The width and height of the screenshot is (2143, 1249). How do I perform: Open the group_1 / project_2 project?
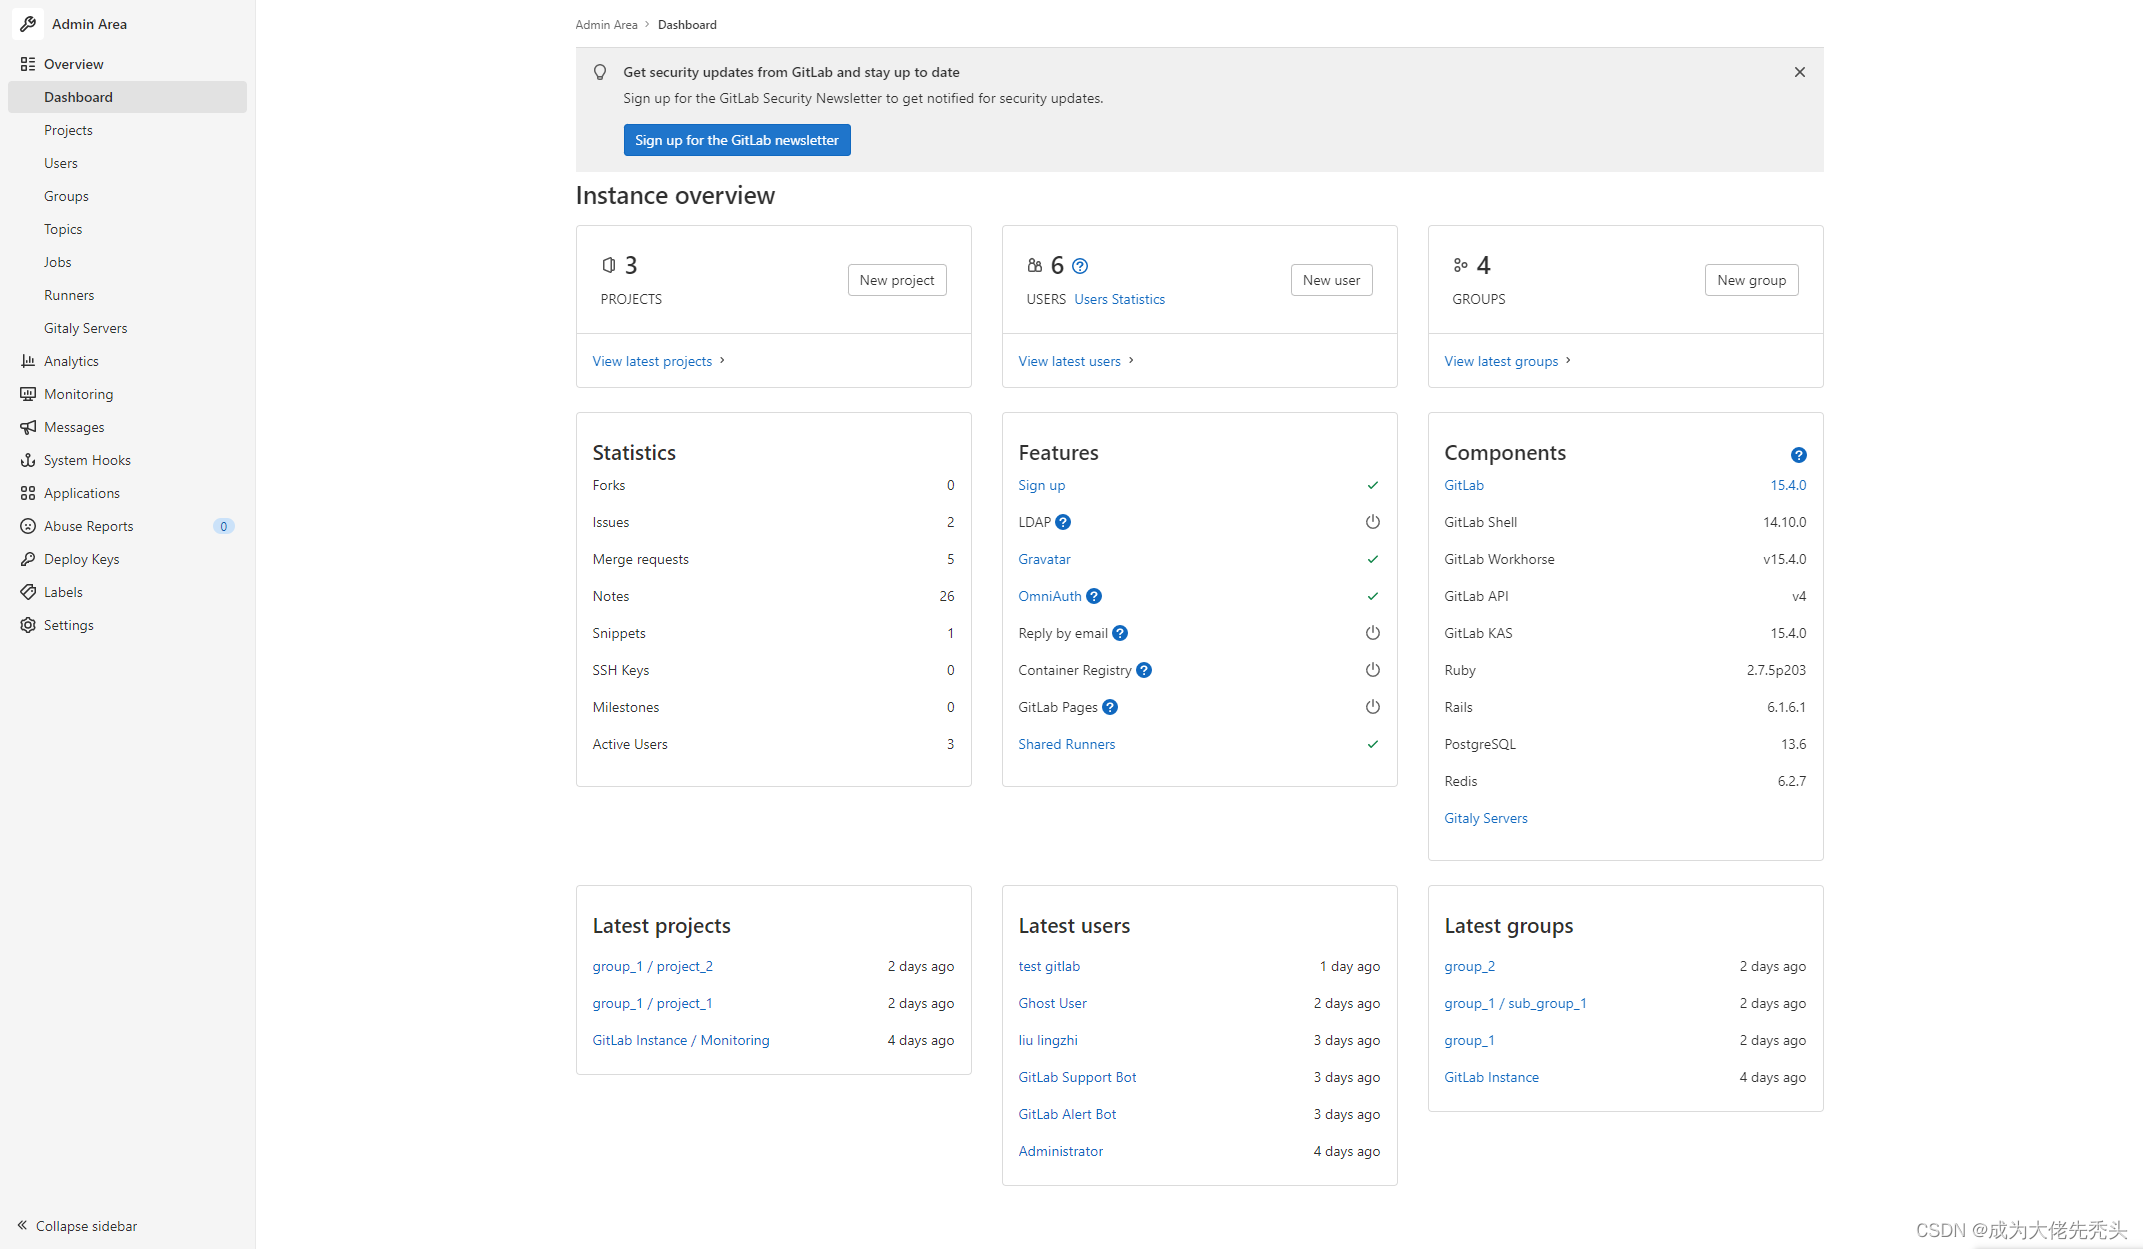coord(652,966)
